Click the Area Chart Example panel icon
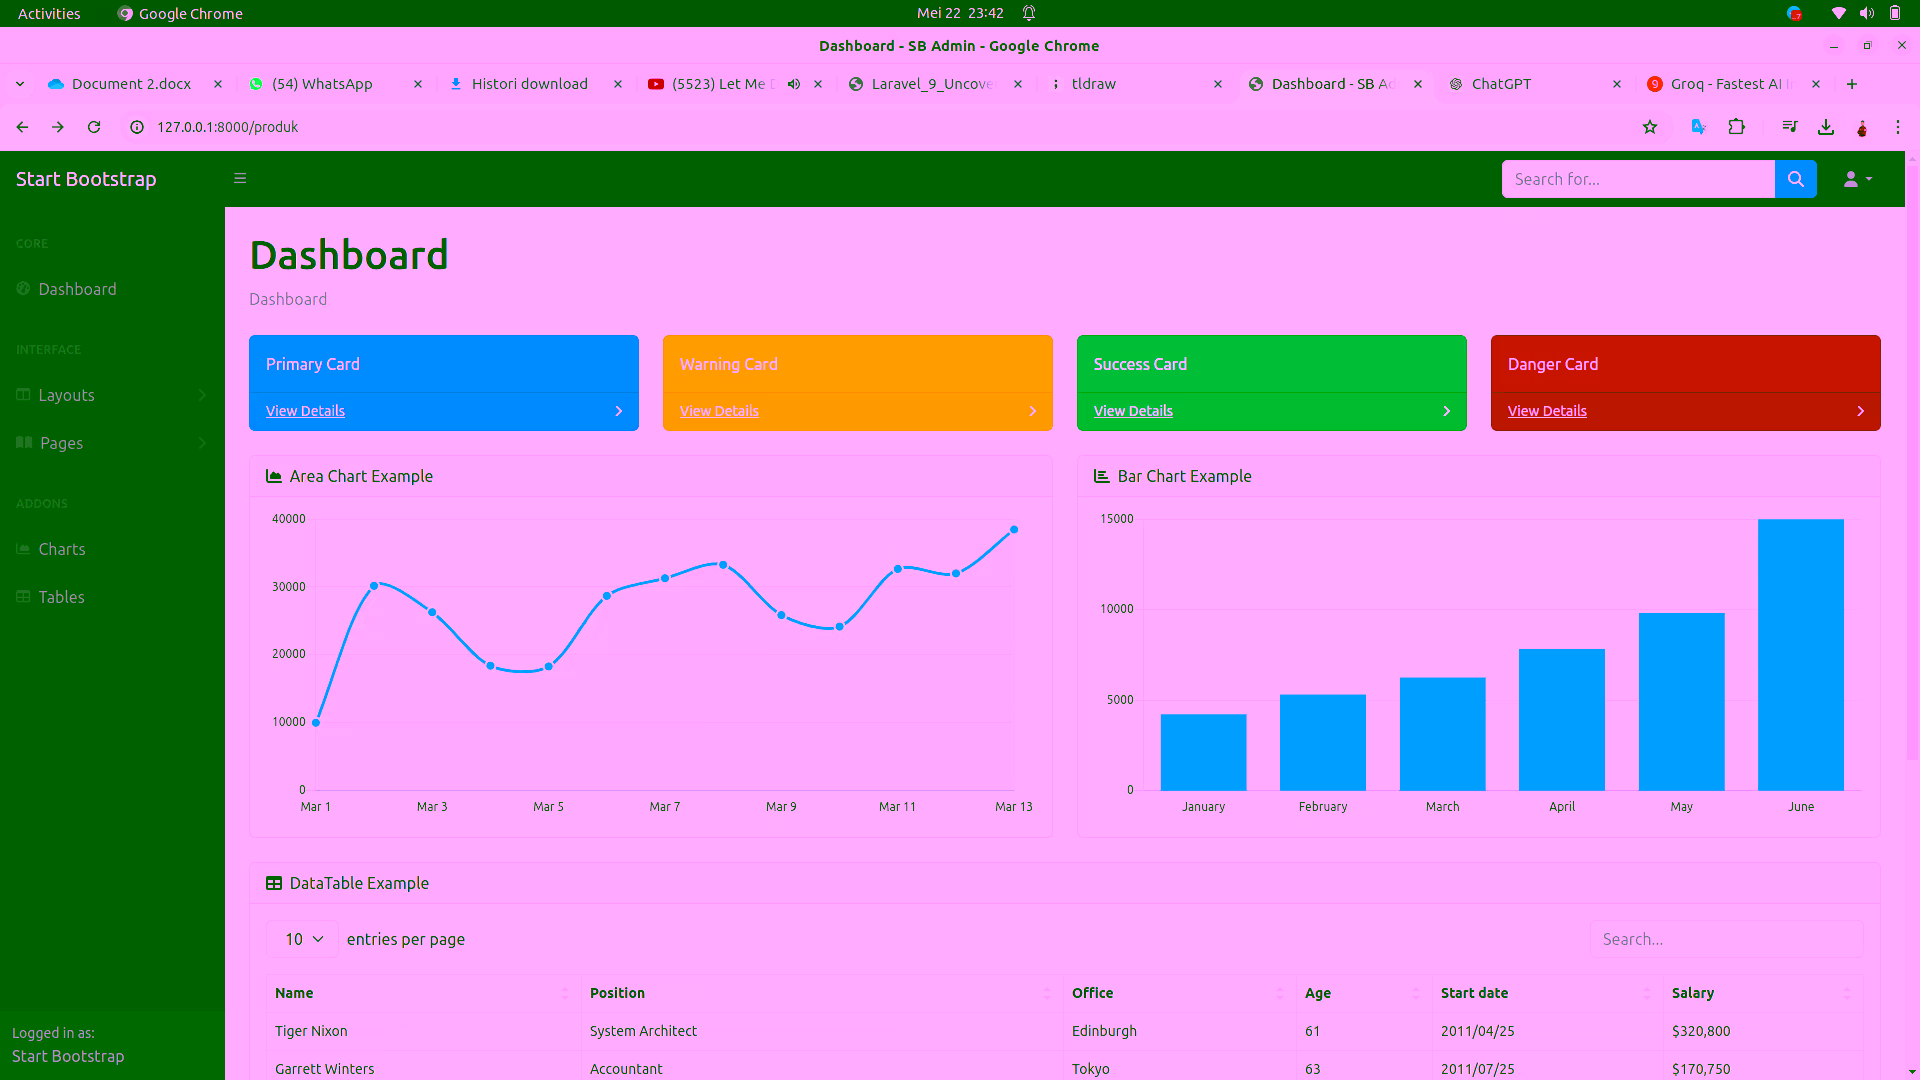This screenshot has width=1920, height=1080. tap(273, 476)
